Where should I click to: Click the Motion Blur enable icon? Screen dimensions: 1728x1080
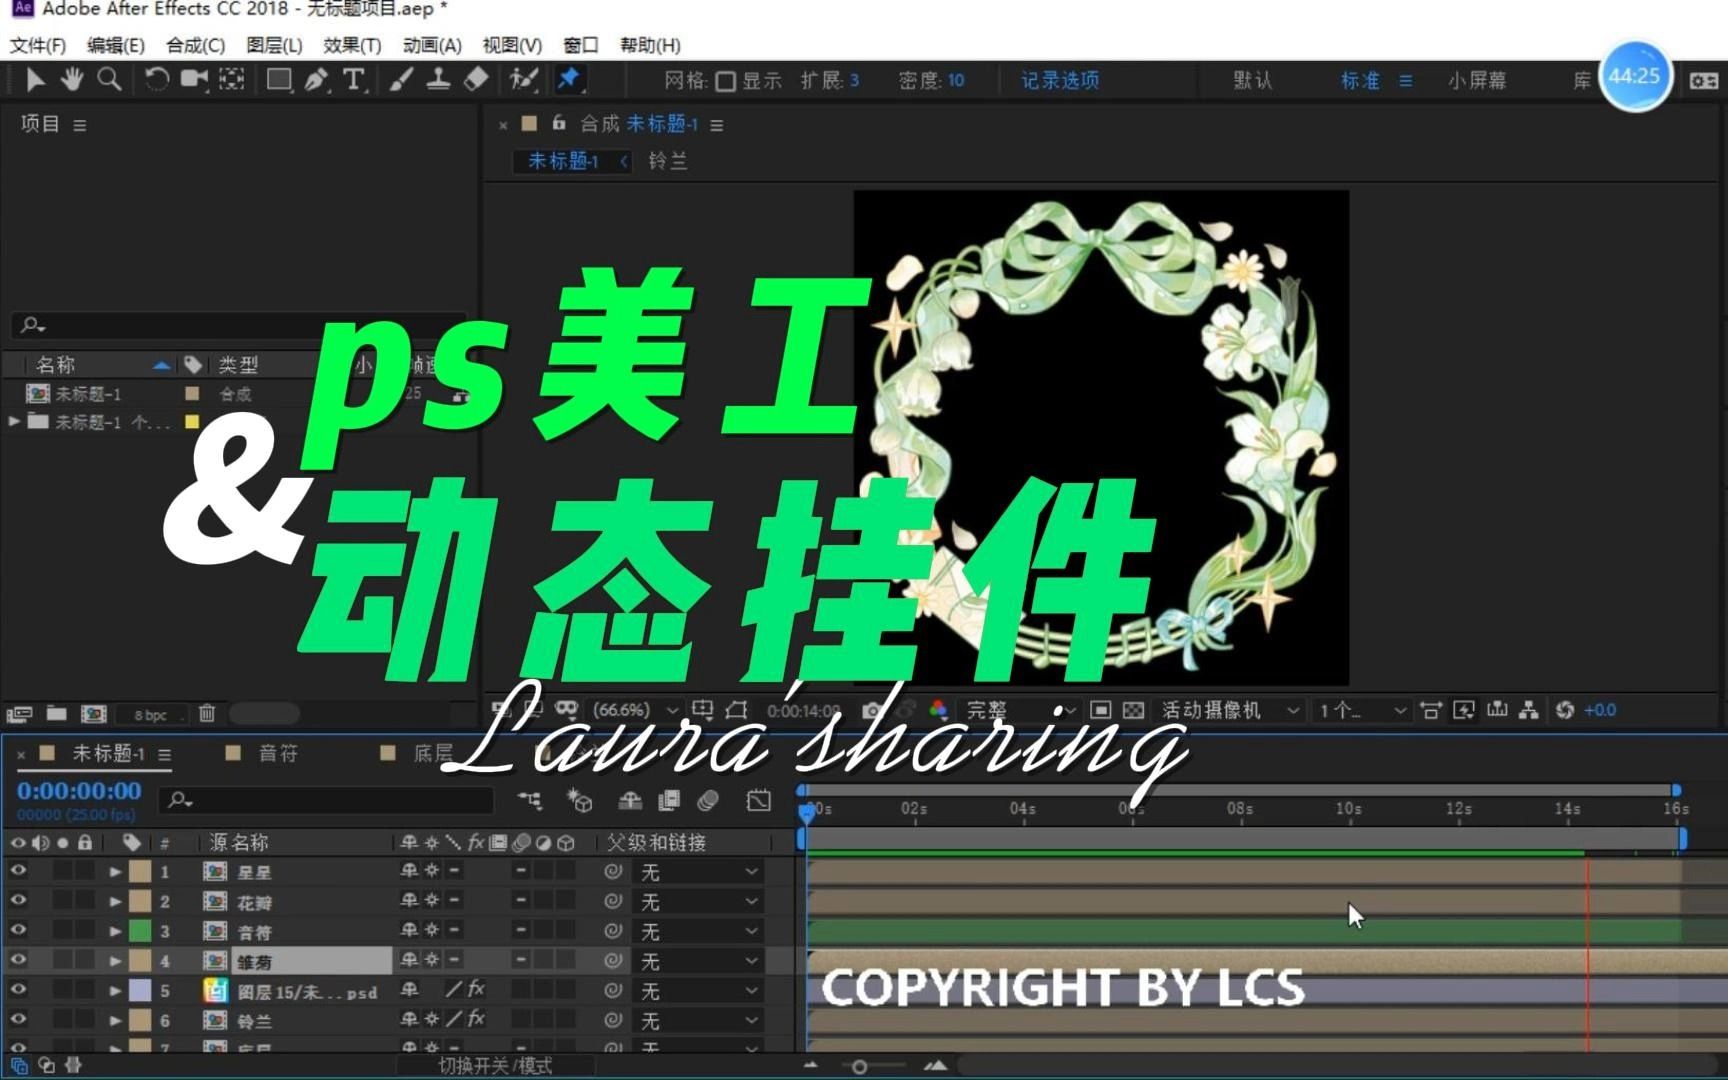coord(708,800)
